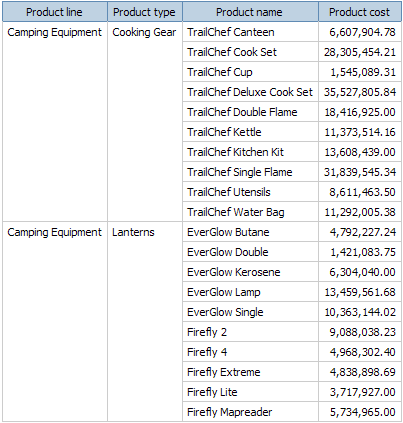The width and height of the screenshot is (403, 423).
Task: Select the TrailChef Water Bag cell
Action: point(250,212)
